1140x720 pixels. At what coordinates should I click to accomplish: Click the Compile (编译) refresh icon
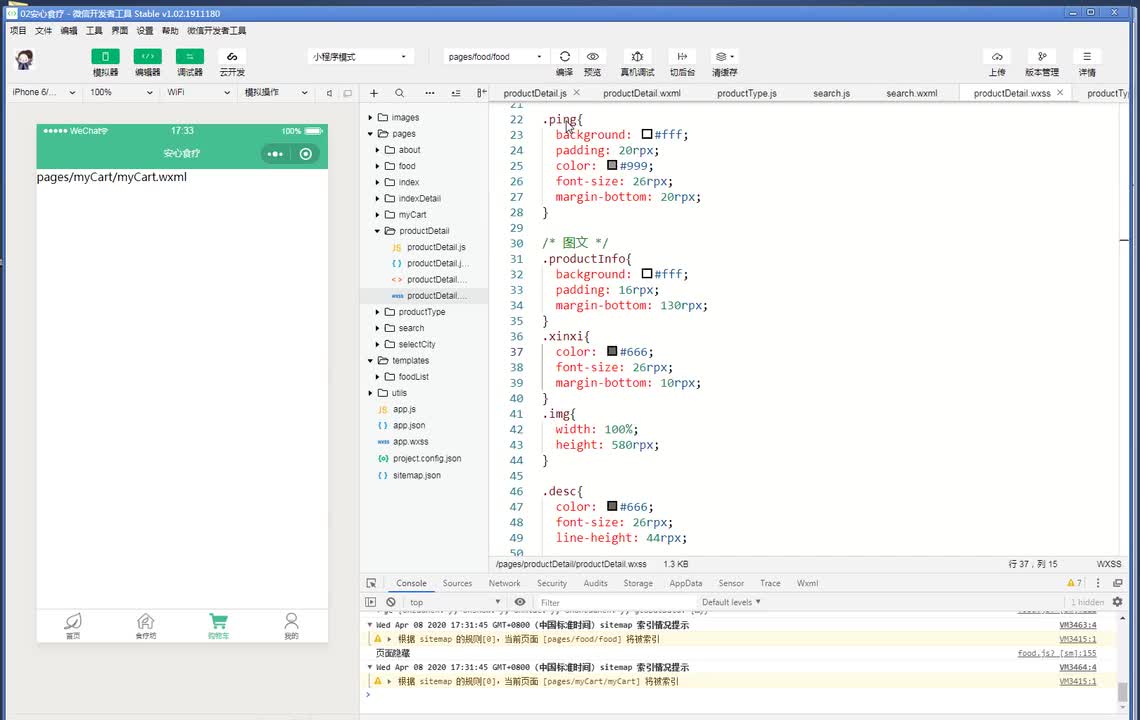coord(565,57)
